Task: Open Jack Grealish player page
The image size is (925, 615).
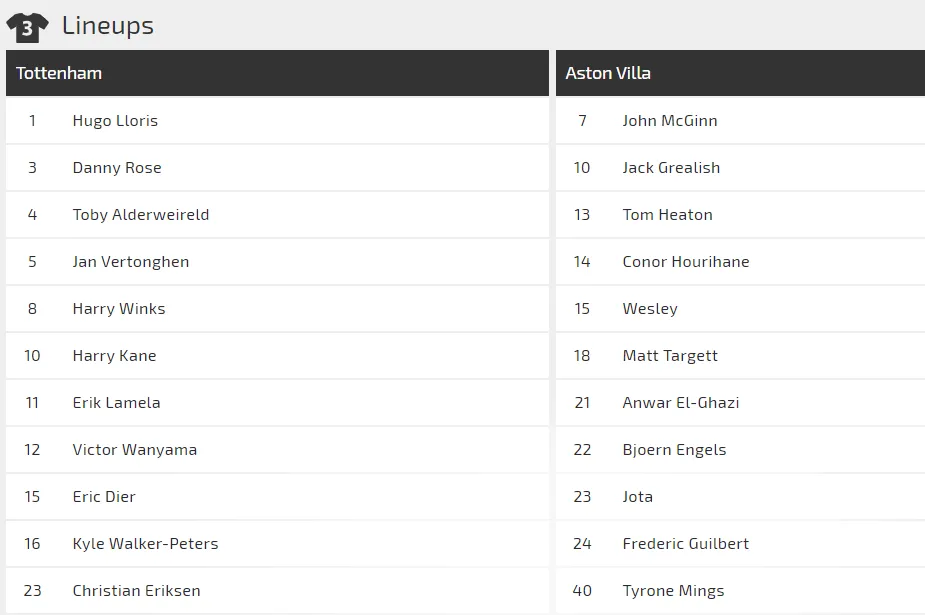Action: pyautogui.click(x=671, y=168)
